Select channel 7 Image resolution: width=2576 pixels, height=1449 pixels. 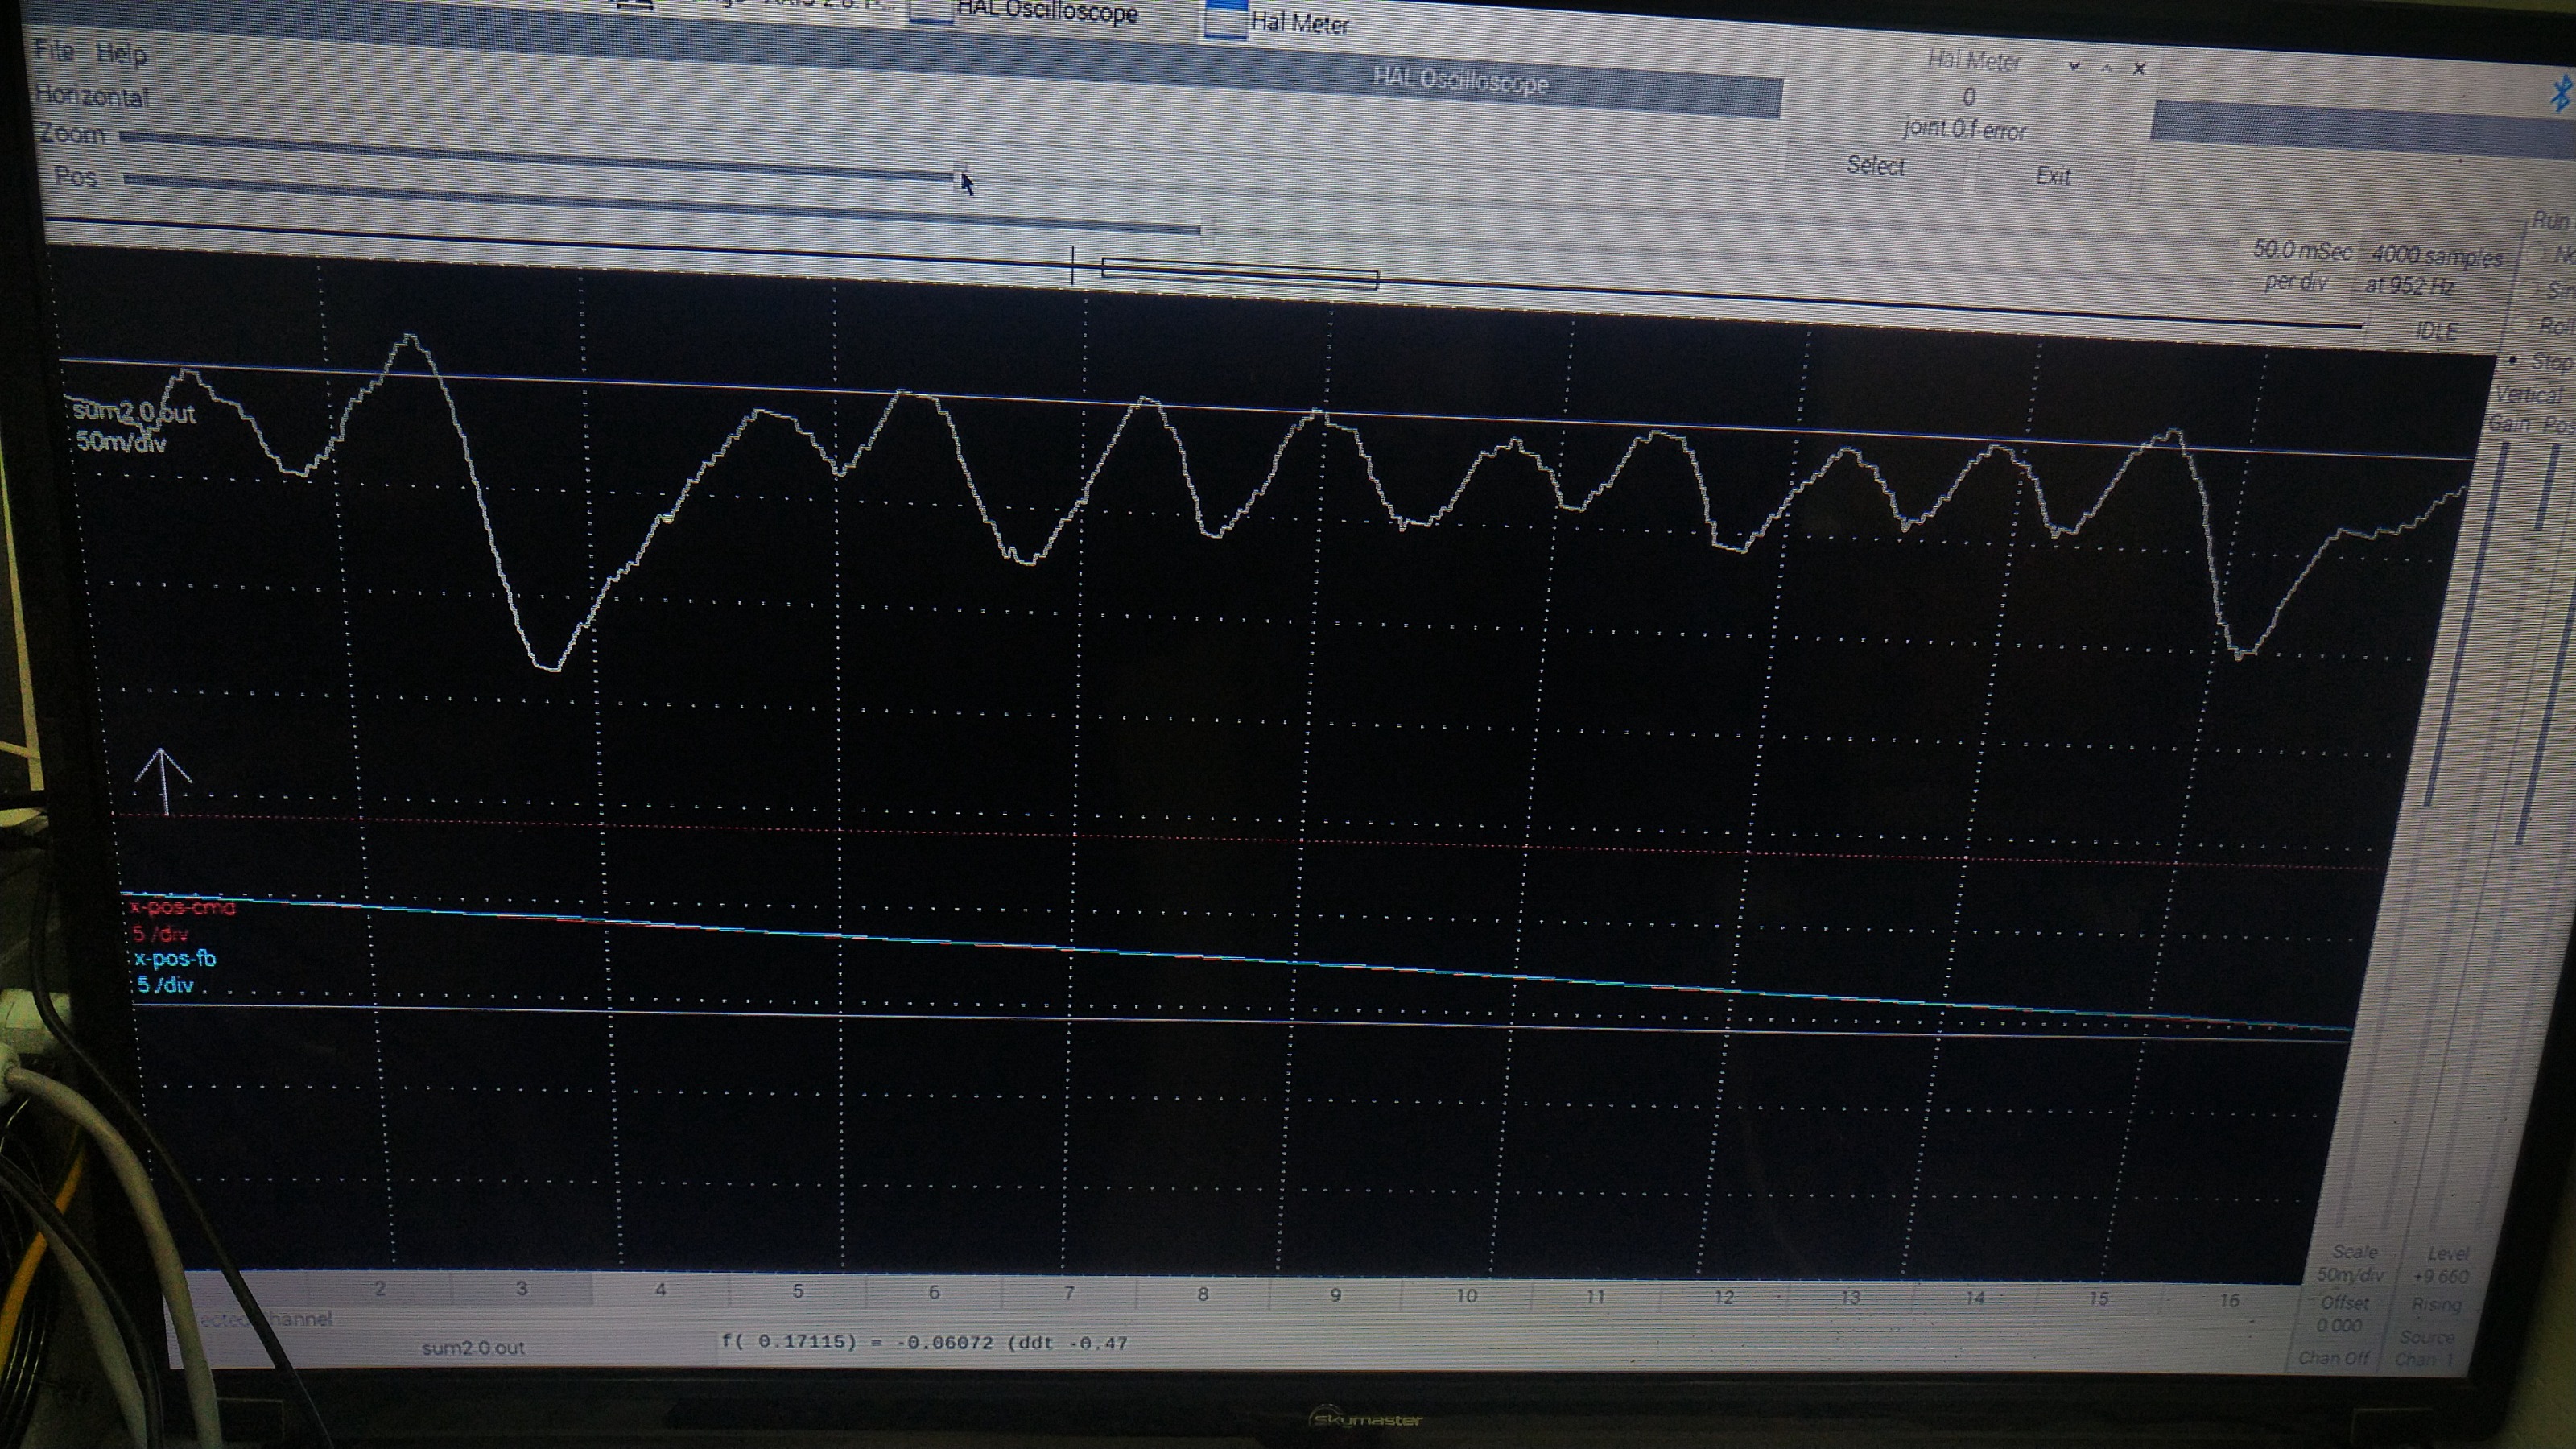pos(1069,1293)
